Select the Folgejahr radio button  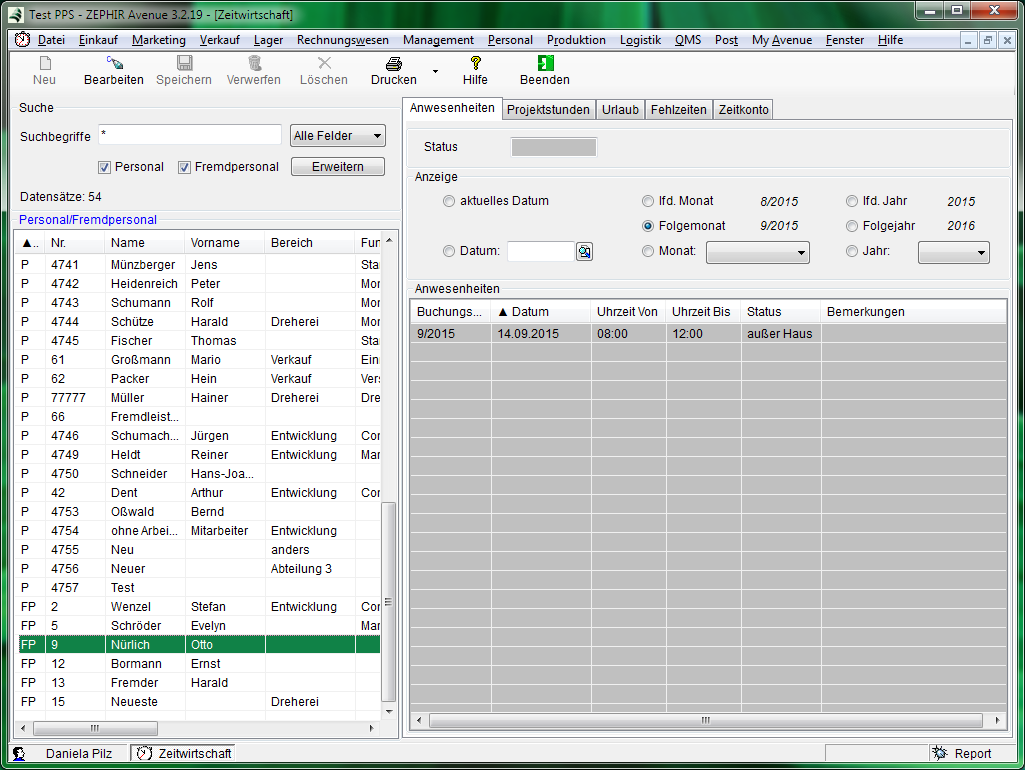tap(852, 226)
